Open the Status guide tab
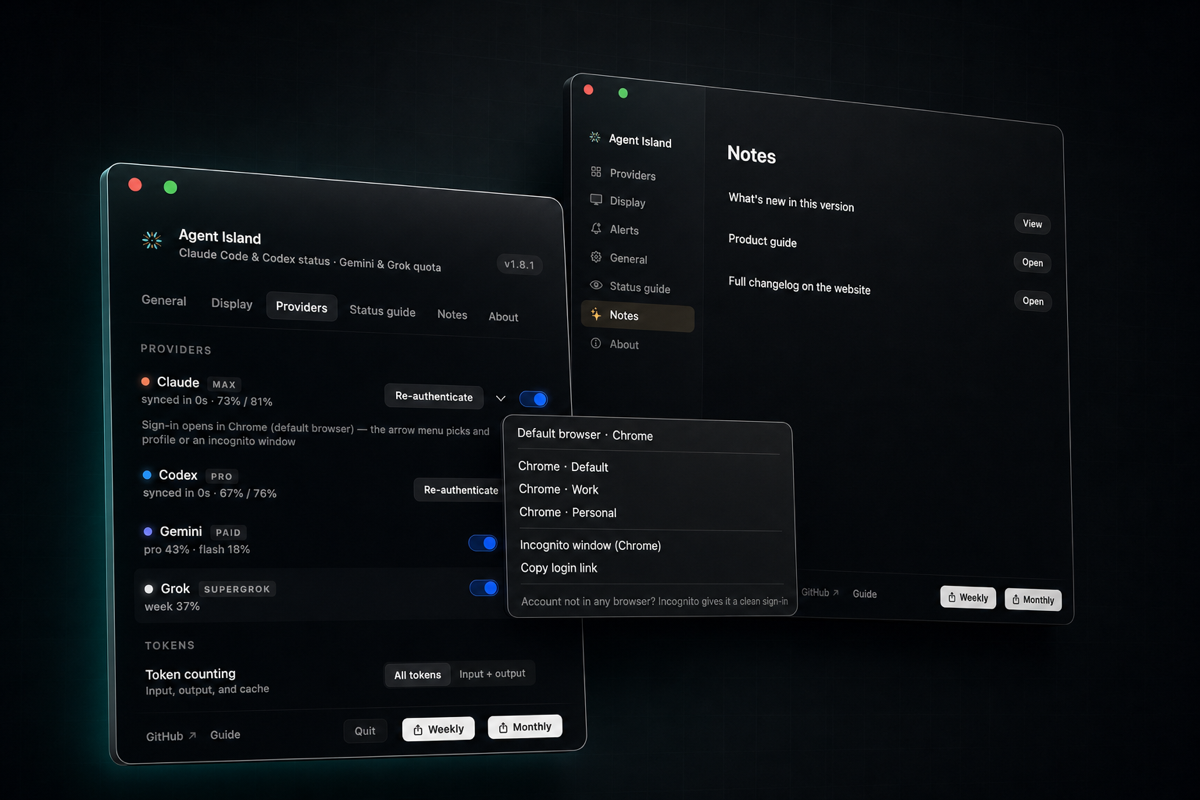Screen dimensions: 1200x800 tap(382, 311)
